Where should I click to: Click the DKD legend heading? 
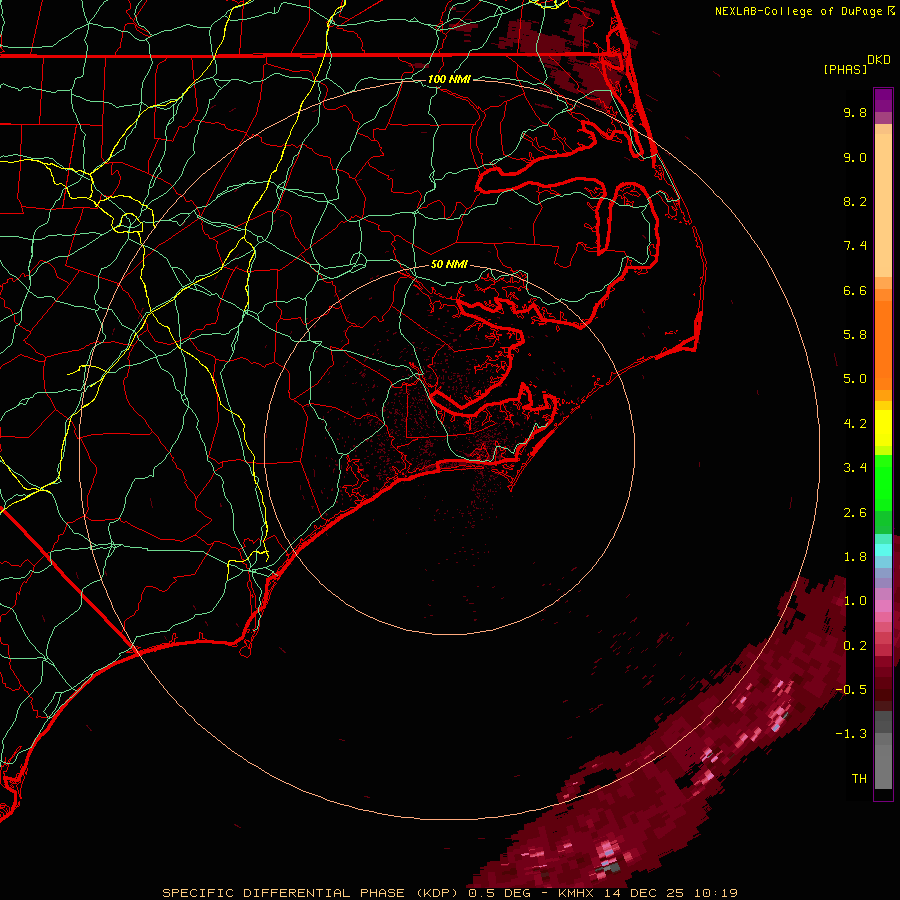(x=879, y=60)
